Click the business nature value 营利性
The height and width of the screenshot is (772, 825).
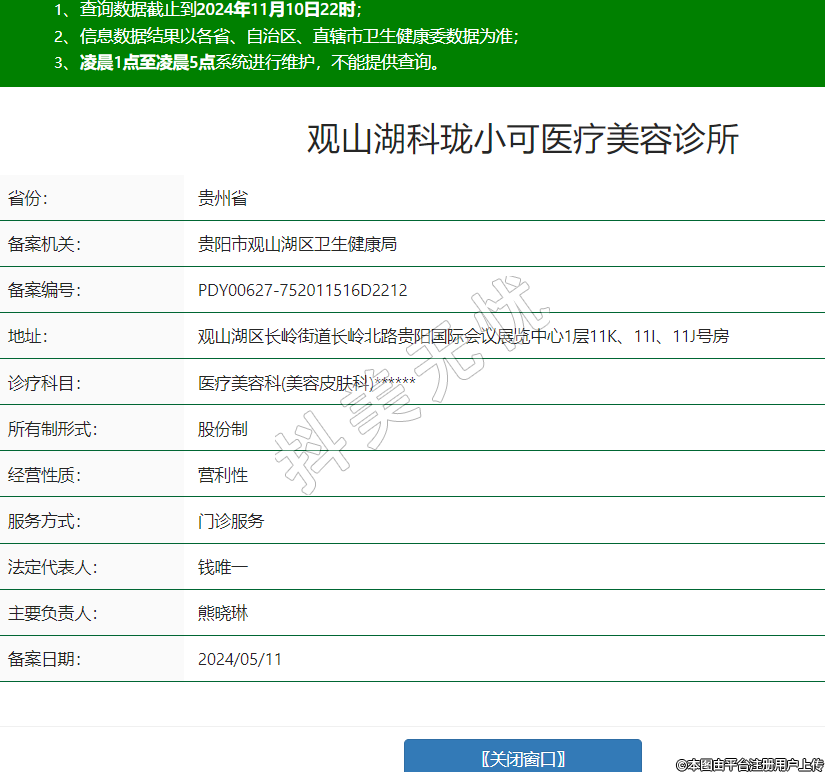(x=222, y=475)
